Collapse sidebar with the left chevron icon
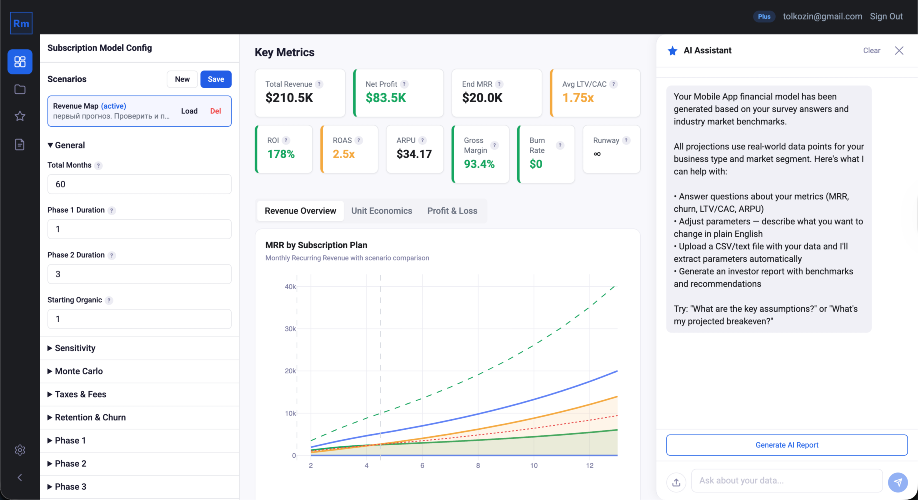The width and height of the screenshot is (918, 500). 19,478
